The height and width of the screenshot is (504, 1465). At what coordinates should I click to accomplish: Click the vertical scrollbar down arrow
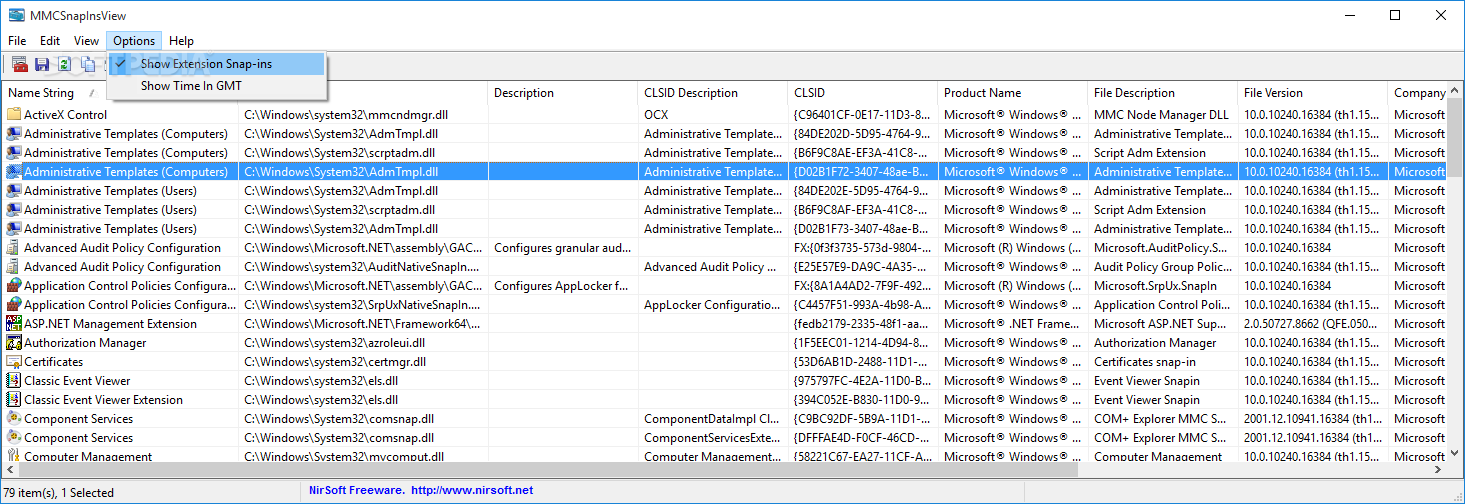[1455, 454]
